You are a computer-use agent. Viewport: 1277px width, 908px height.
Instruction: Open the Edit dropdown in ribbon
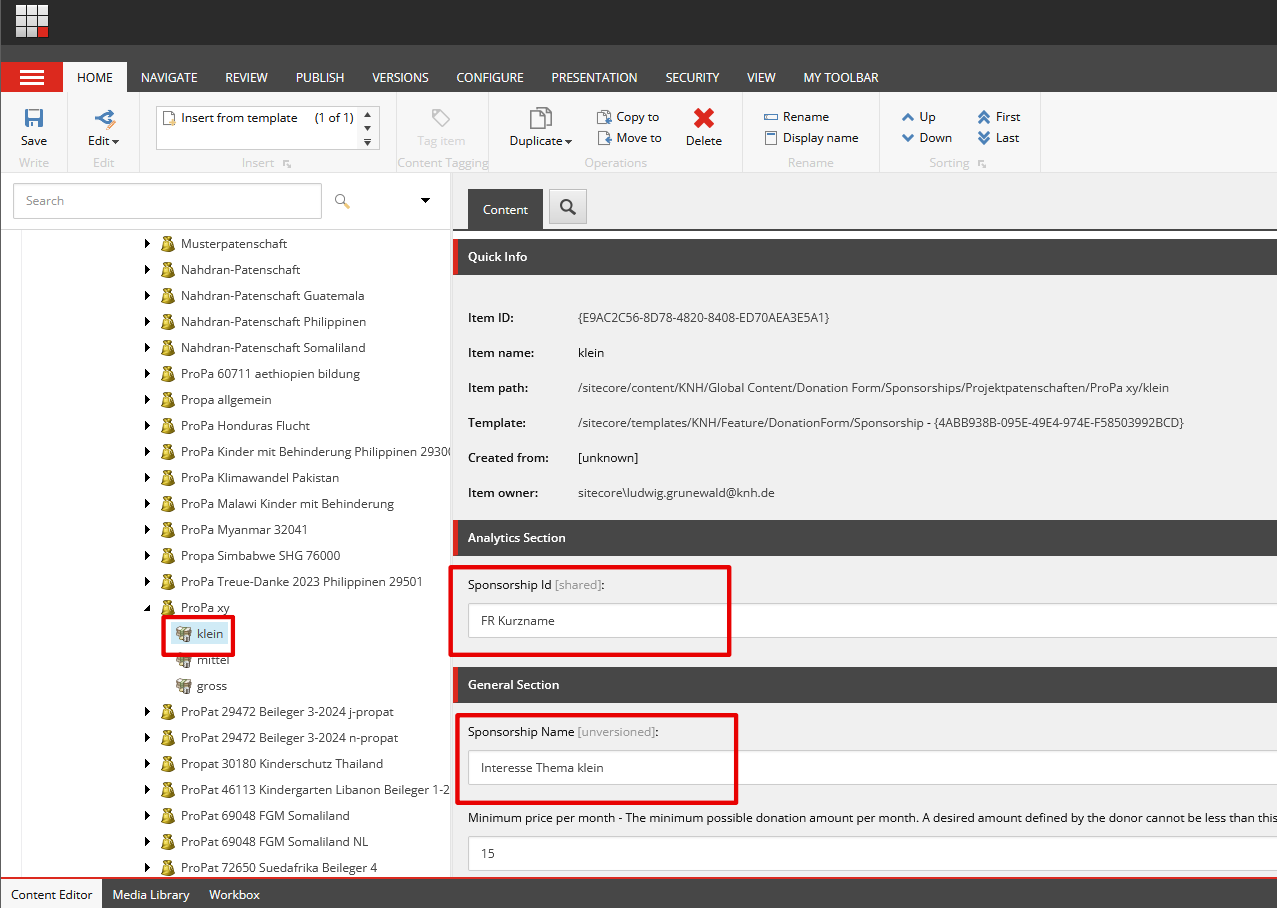pyautogui.click(x=103, y=128)
